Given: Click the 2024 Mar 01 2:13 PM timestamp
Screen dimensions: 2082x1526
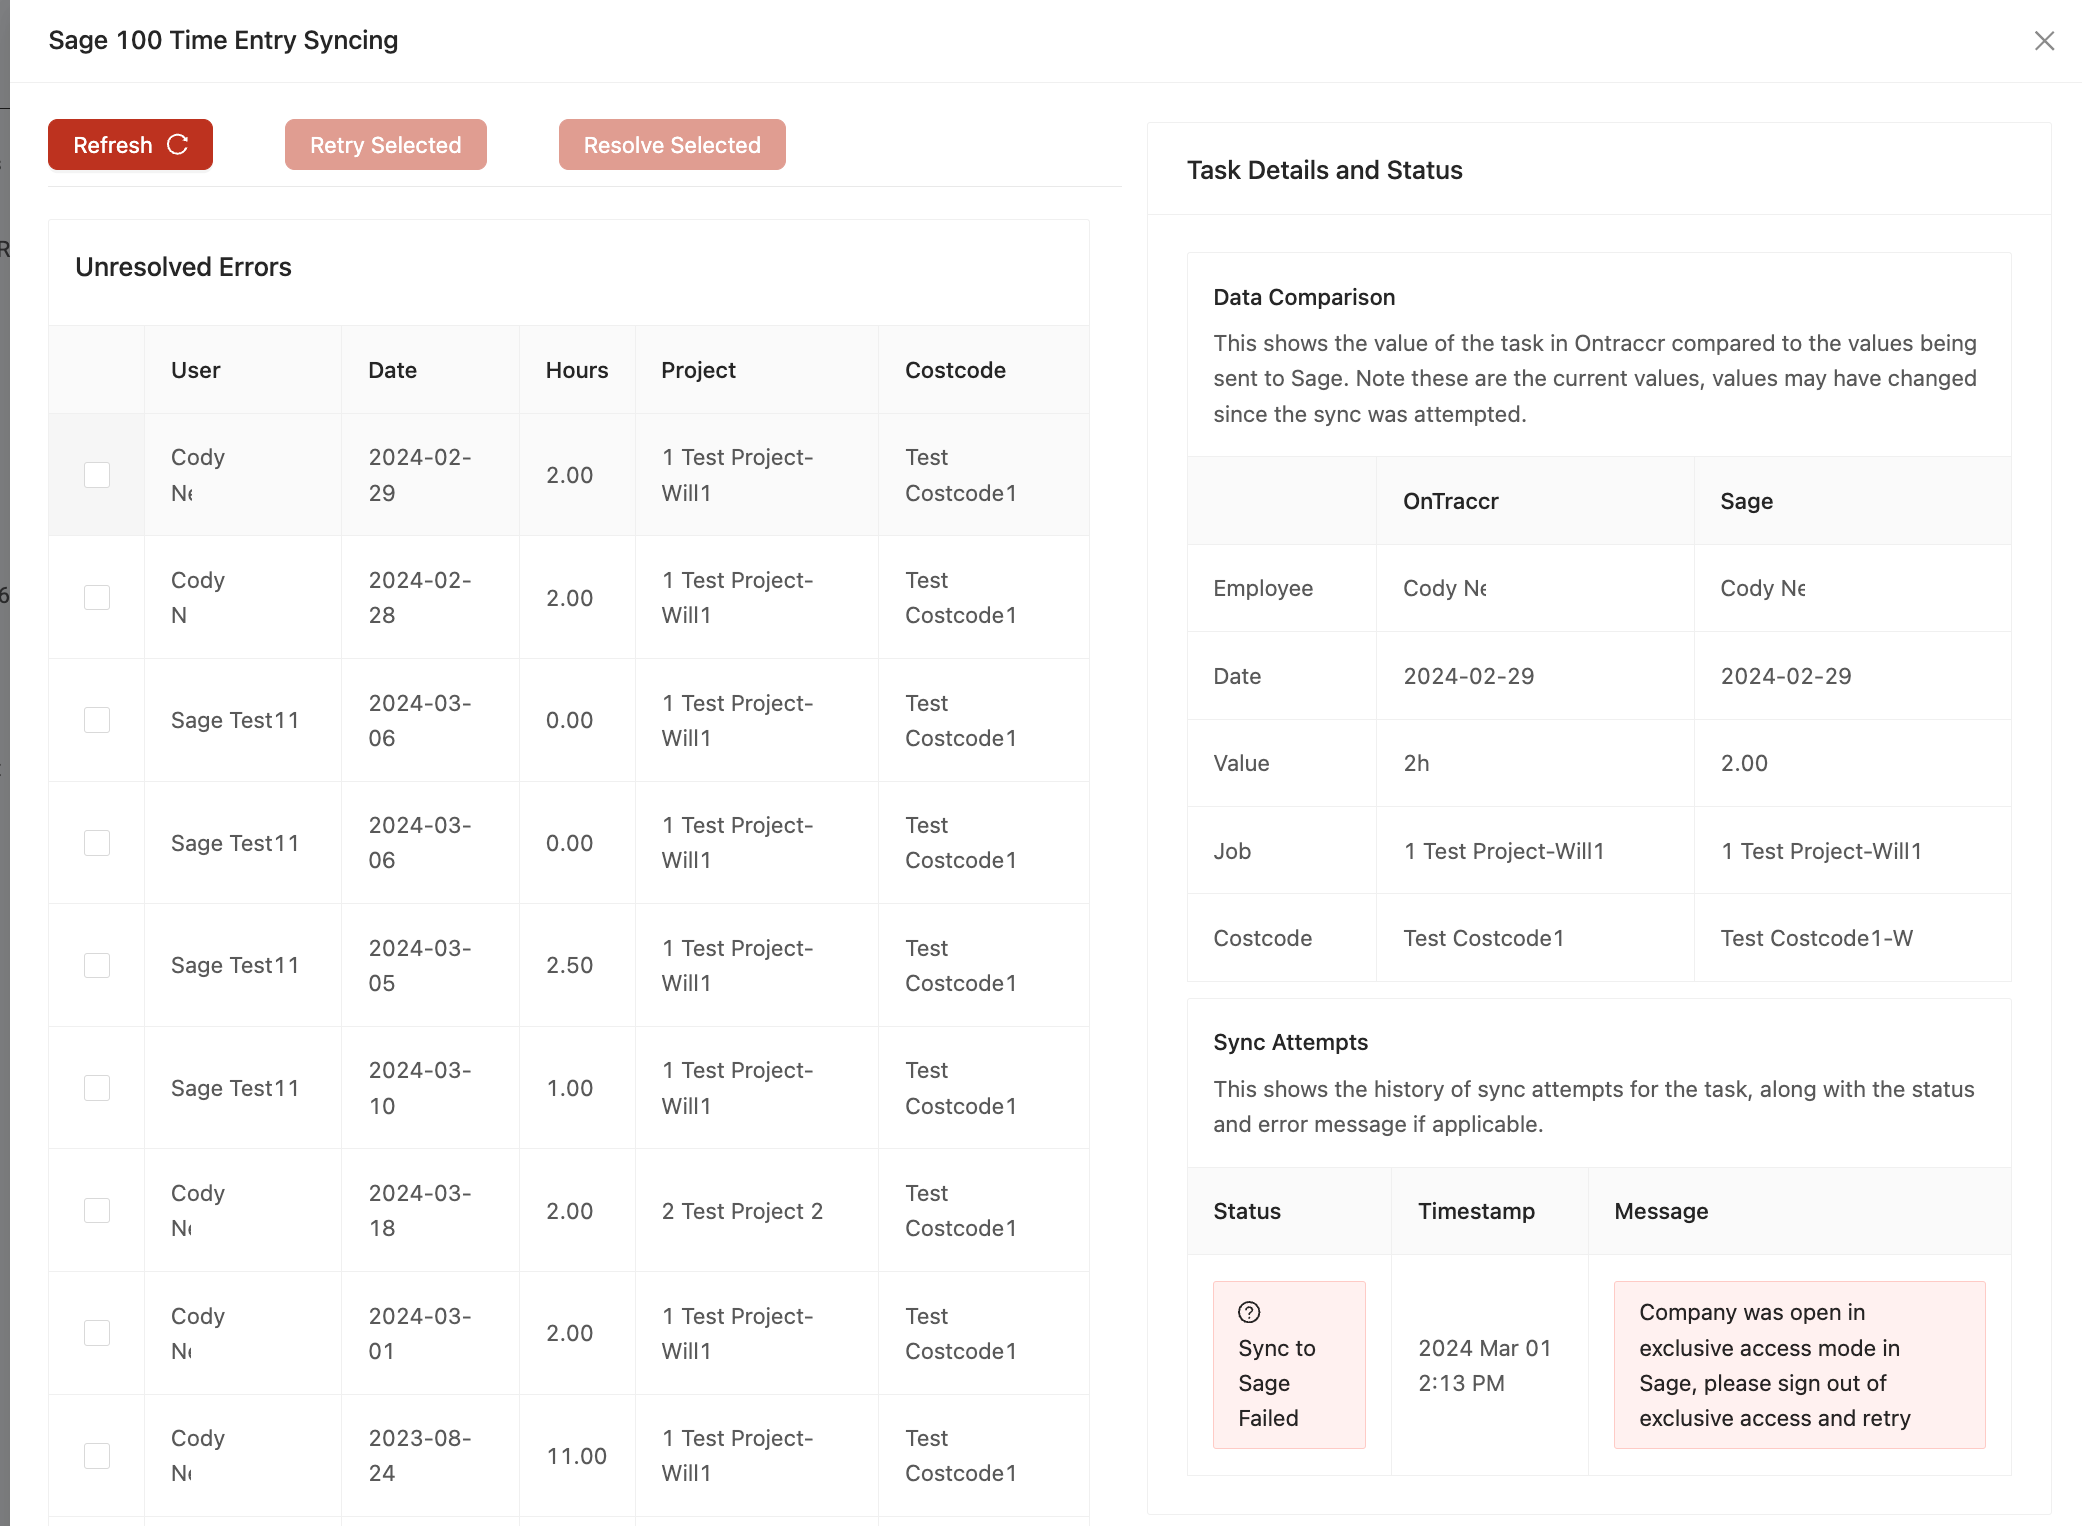Looking at the screenshot, I should click(x=1485, y=1365).
